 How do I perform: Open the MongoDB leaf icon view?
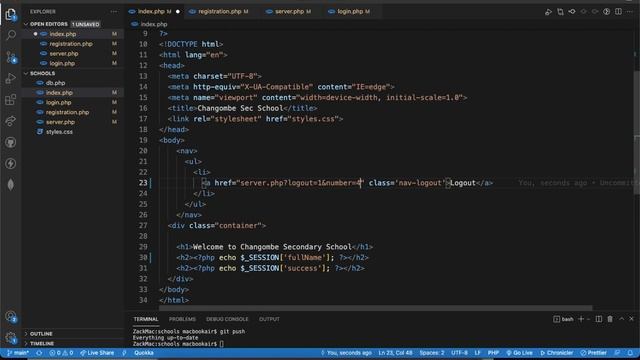pyautogui.click(x=11, y=184)
